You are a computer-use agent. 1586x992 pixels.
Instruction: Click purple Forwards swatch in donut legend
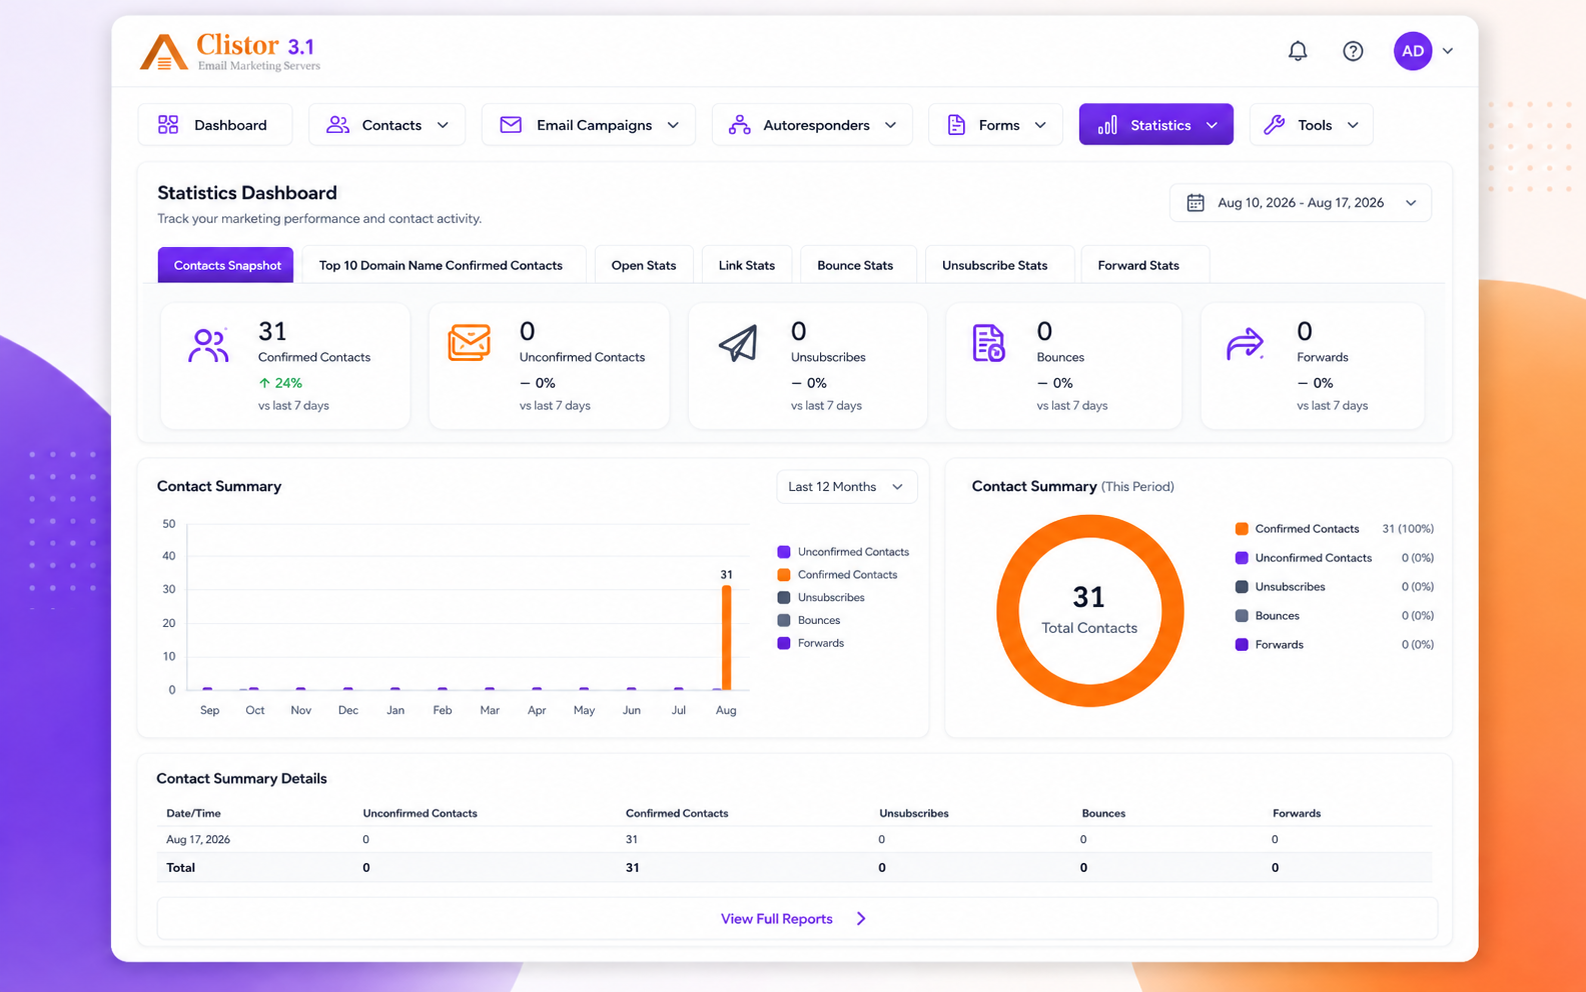[1241, 645]
